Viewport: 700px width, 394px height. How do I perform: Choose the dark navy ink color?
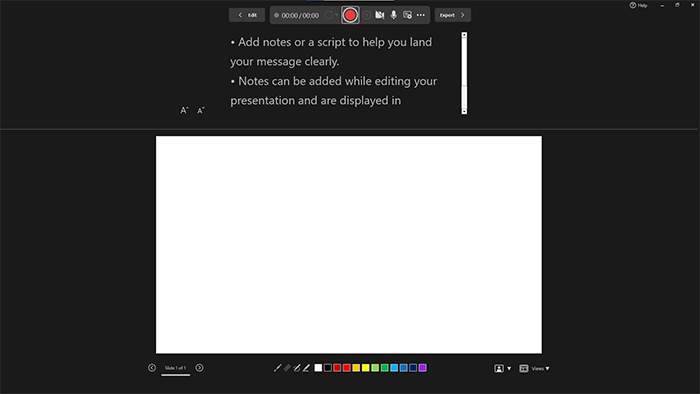click(x=413, y=368)
